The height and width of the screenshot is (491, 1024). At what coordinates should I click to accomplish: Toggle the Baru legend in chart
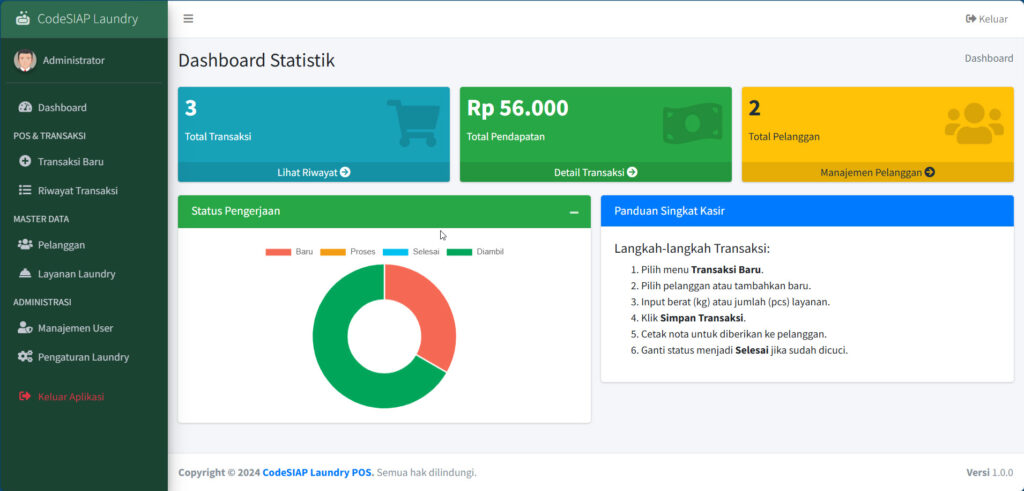tap(289, 252)
